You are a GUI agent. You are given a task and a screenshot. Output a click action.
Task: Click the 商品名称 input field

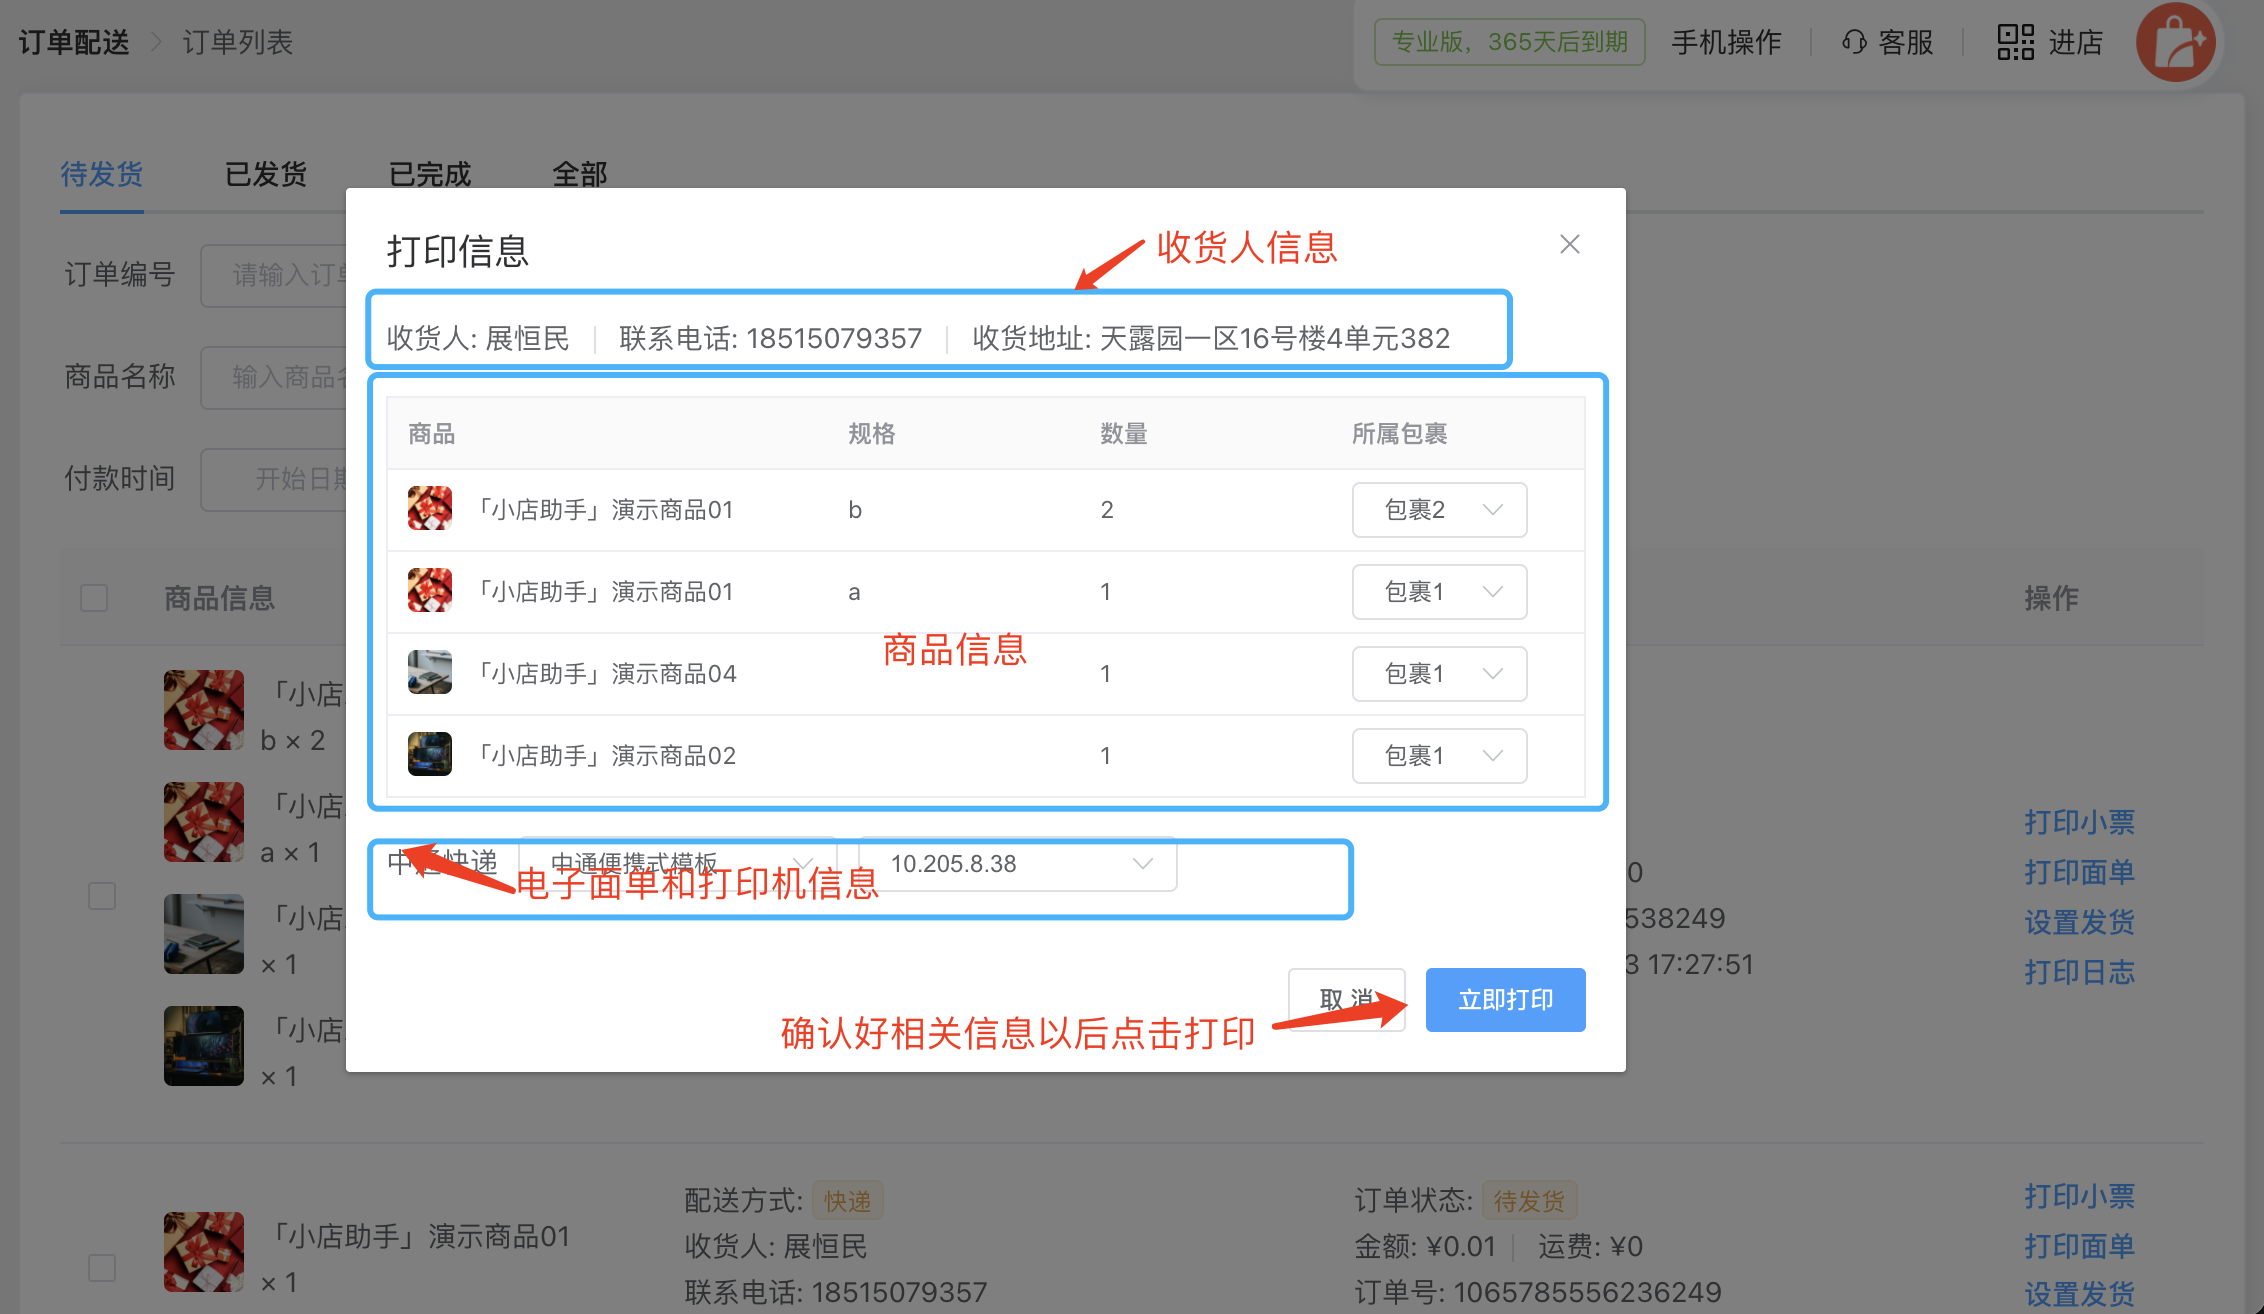(274, 377)
